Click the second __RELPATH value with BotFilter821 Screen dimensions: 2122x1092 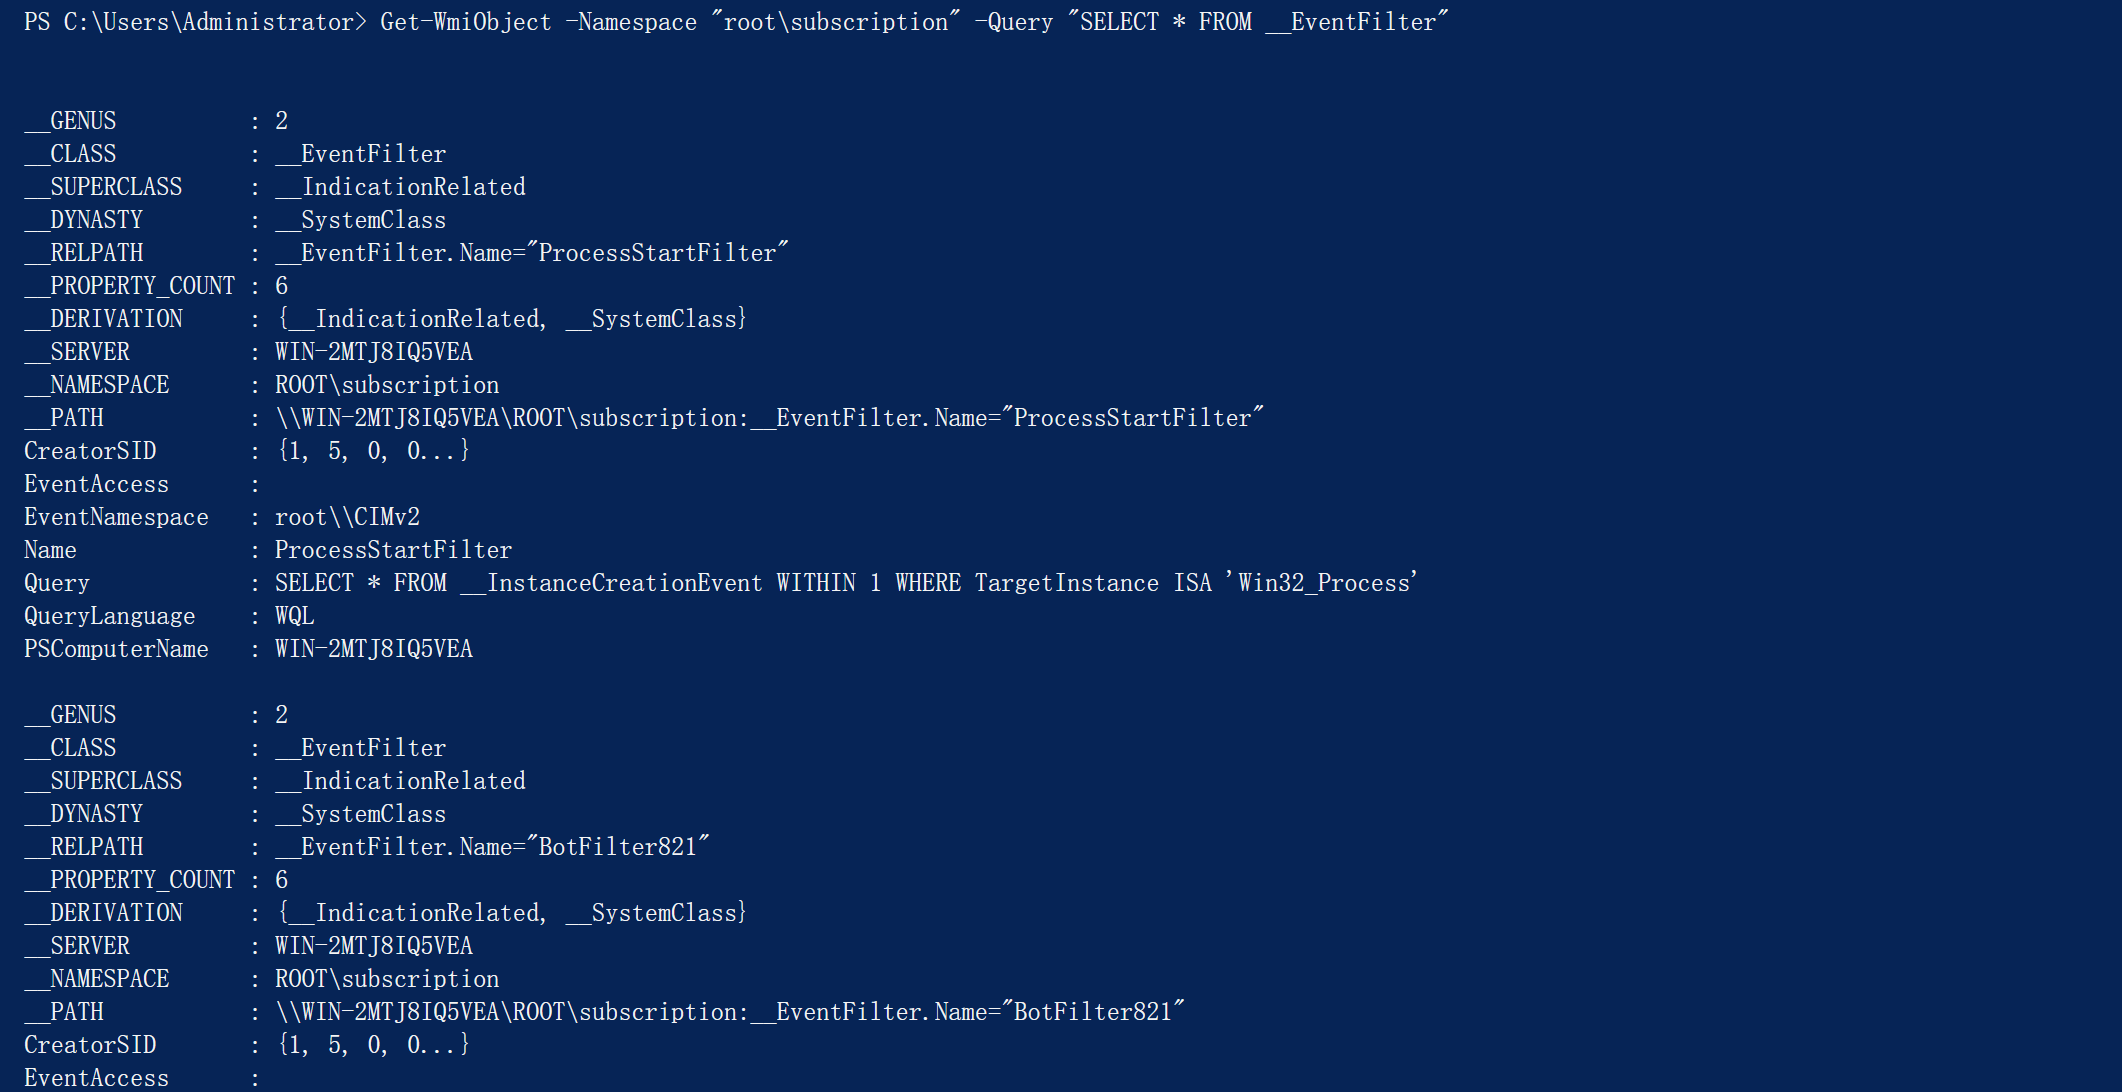click(492, 847)
